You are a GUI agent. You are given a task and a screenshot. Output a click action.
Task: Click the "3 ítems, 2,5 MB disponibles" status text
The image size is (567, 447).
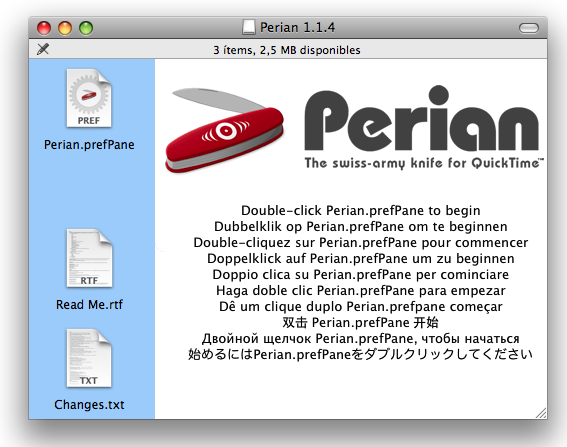(x=287, y=50)
